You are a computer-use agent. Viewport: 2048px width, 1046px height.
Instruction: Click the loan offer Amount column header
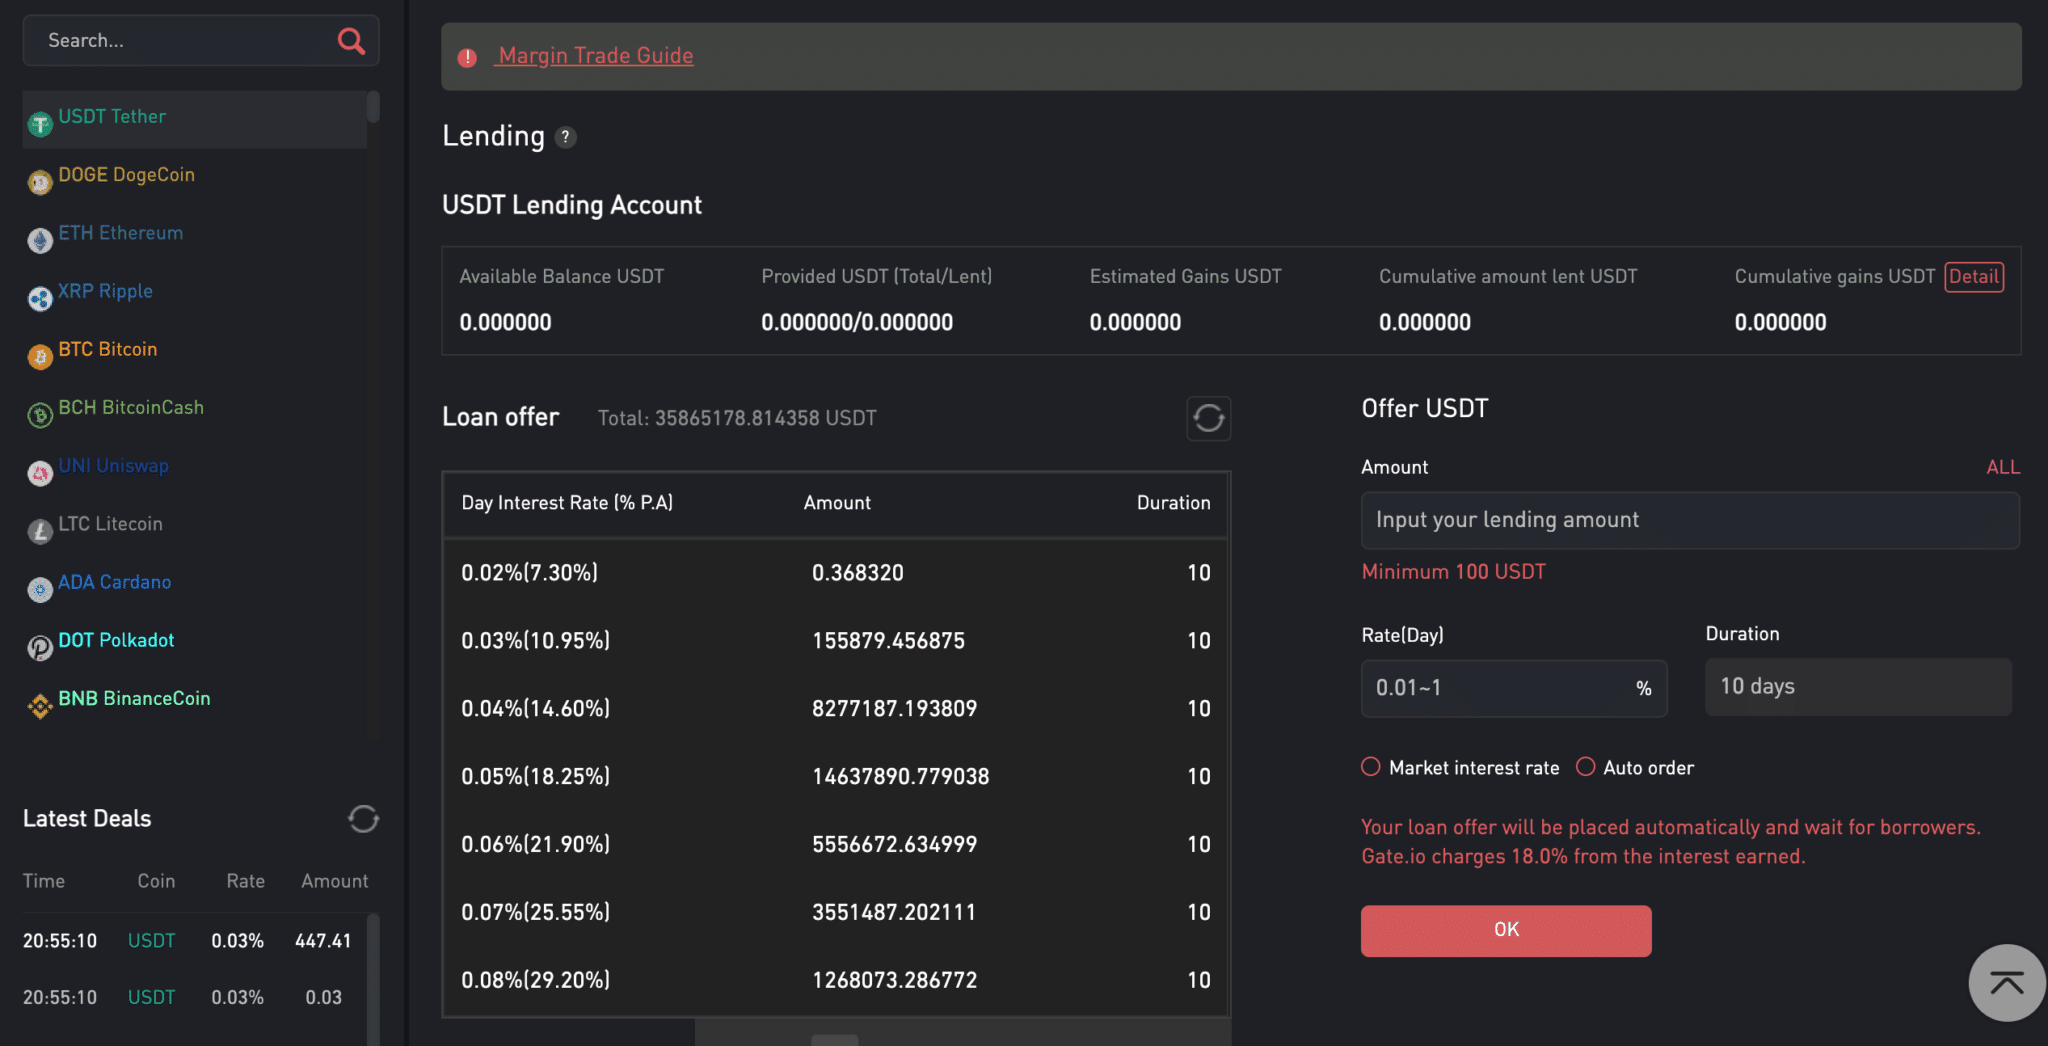click(837, 503)
